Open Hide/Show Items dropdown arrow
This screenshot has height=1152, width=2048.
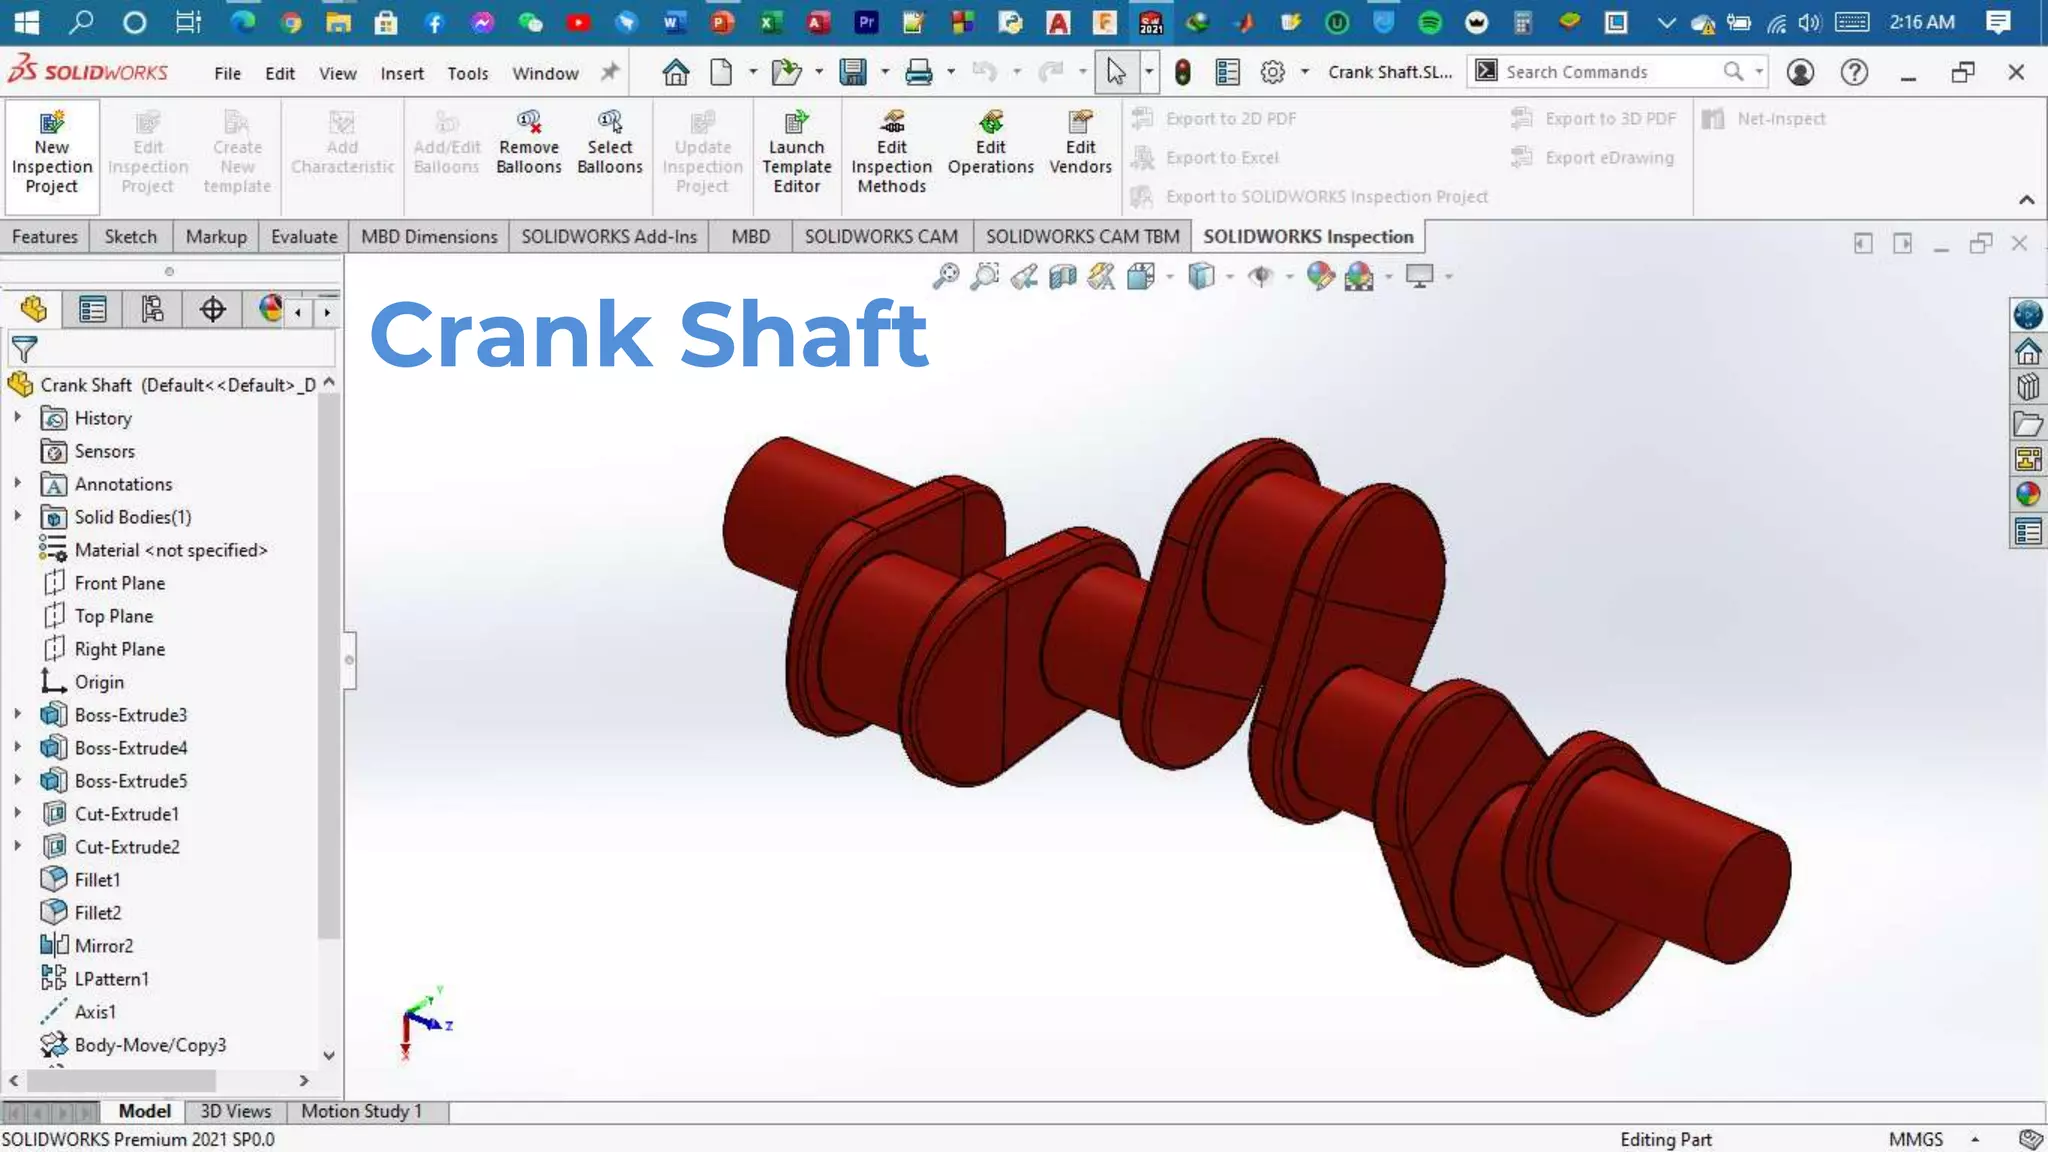pyautogui.click(x=1289, y=277)
